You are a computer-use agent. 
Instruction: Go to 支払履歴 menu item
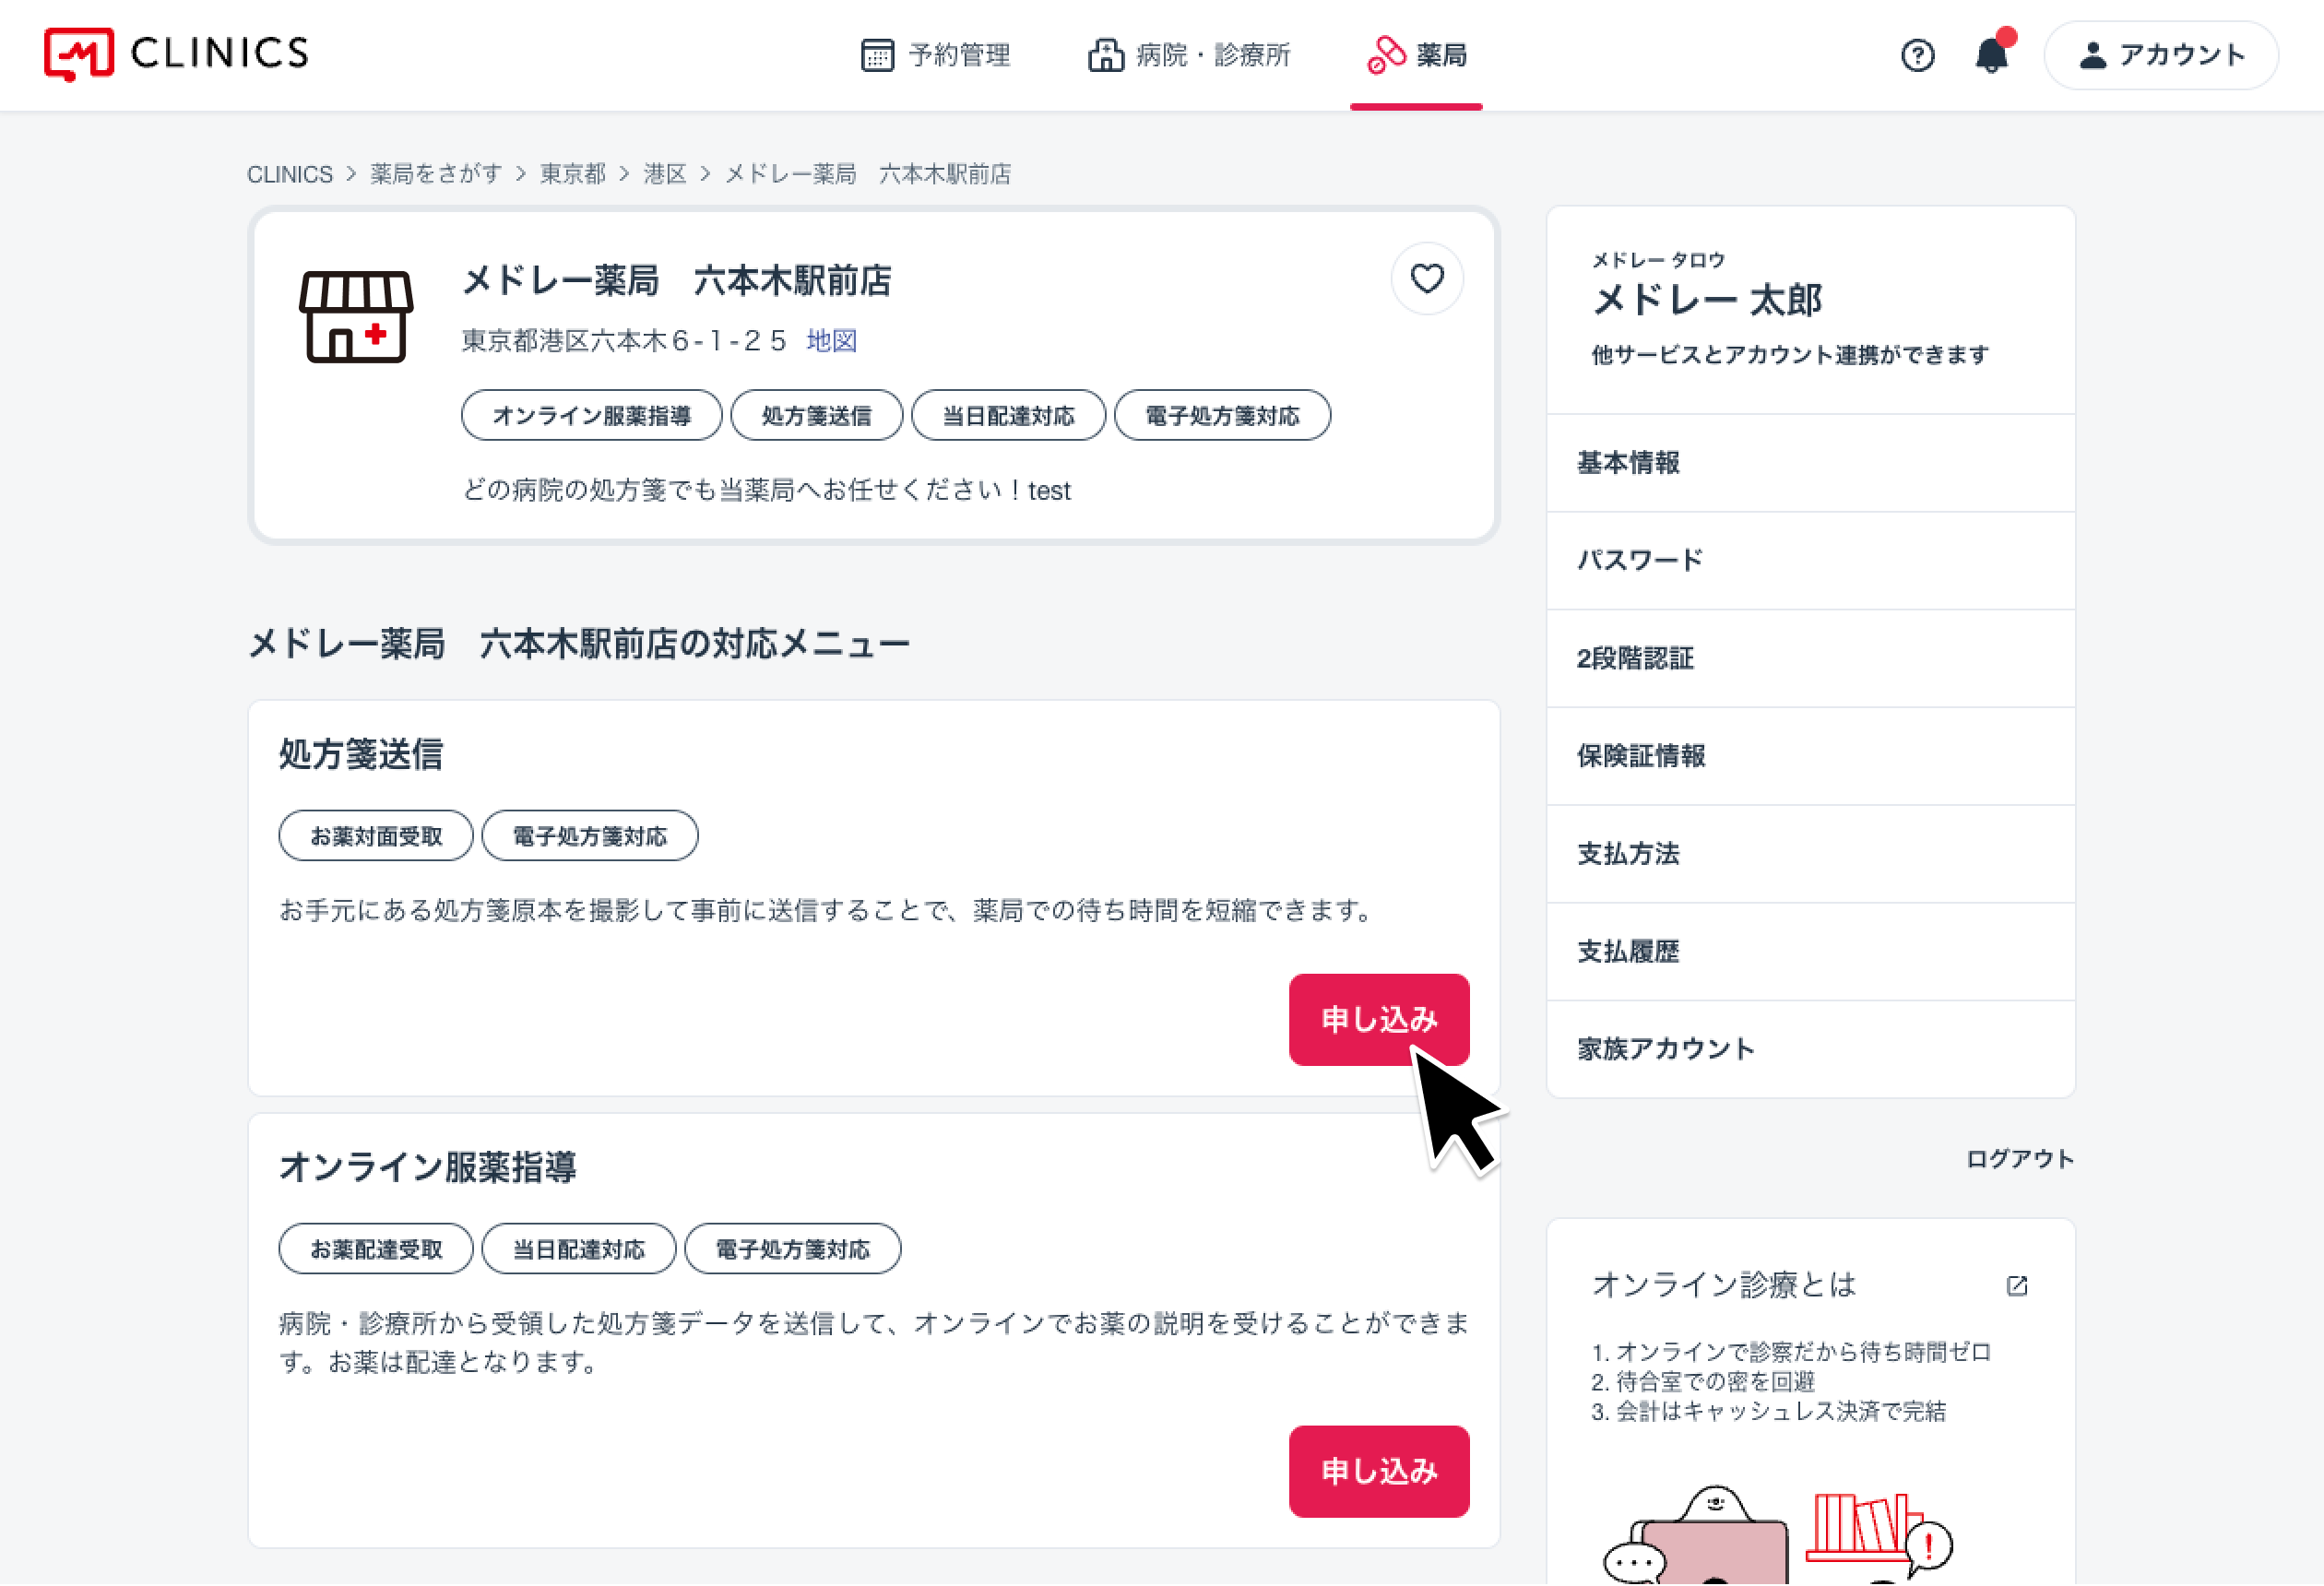(x=1628, y=952)
